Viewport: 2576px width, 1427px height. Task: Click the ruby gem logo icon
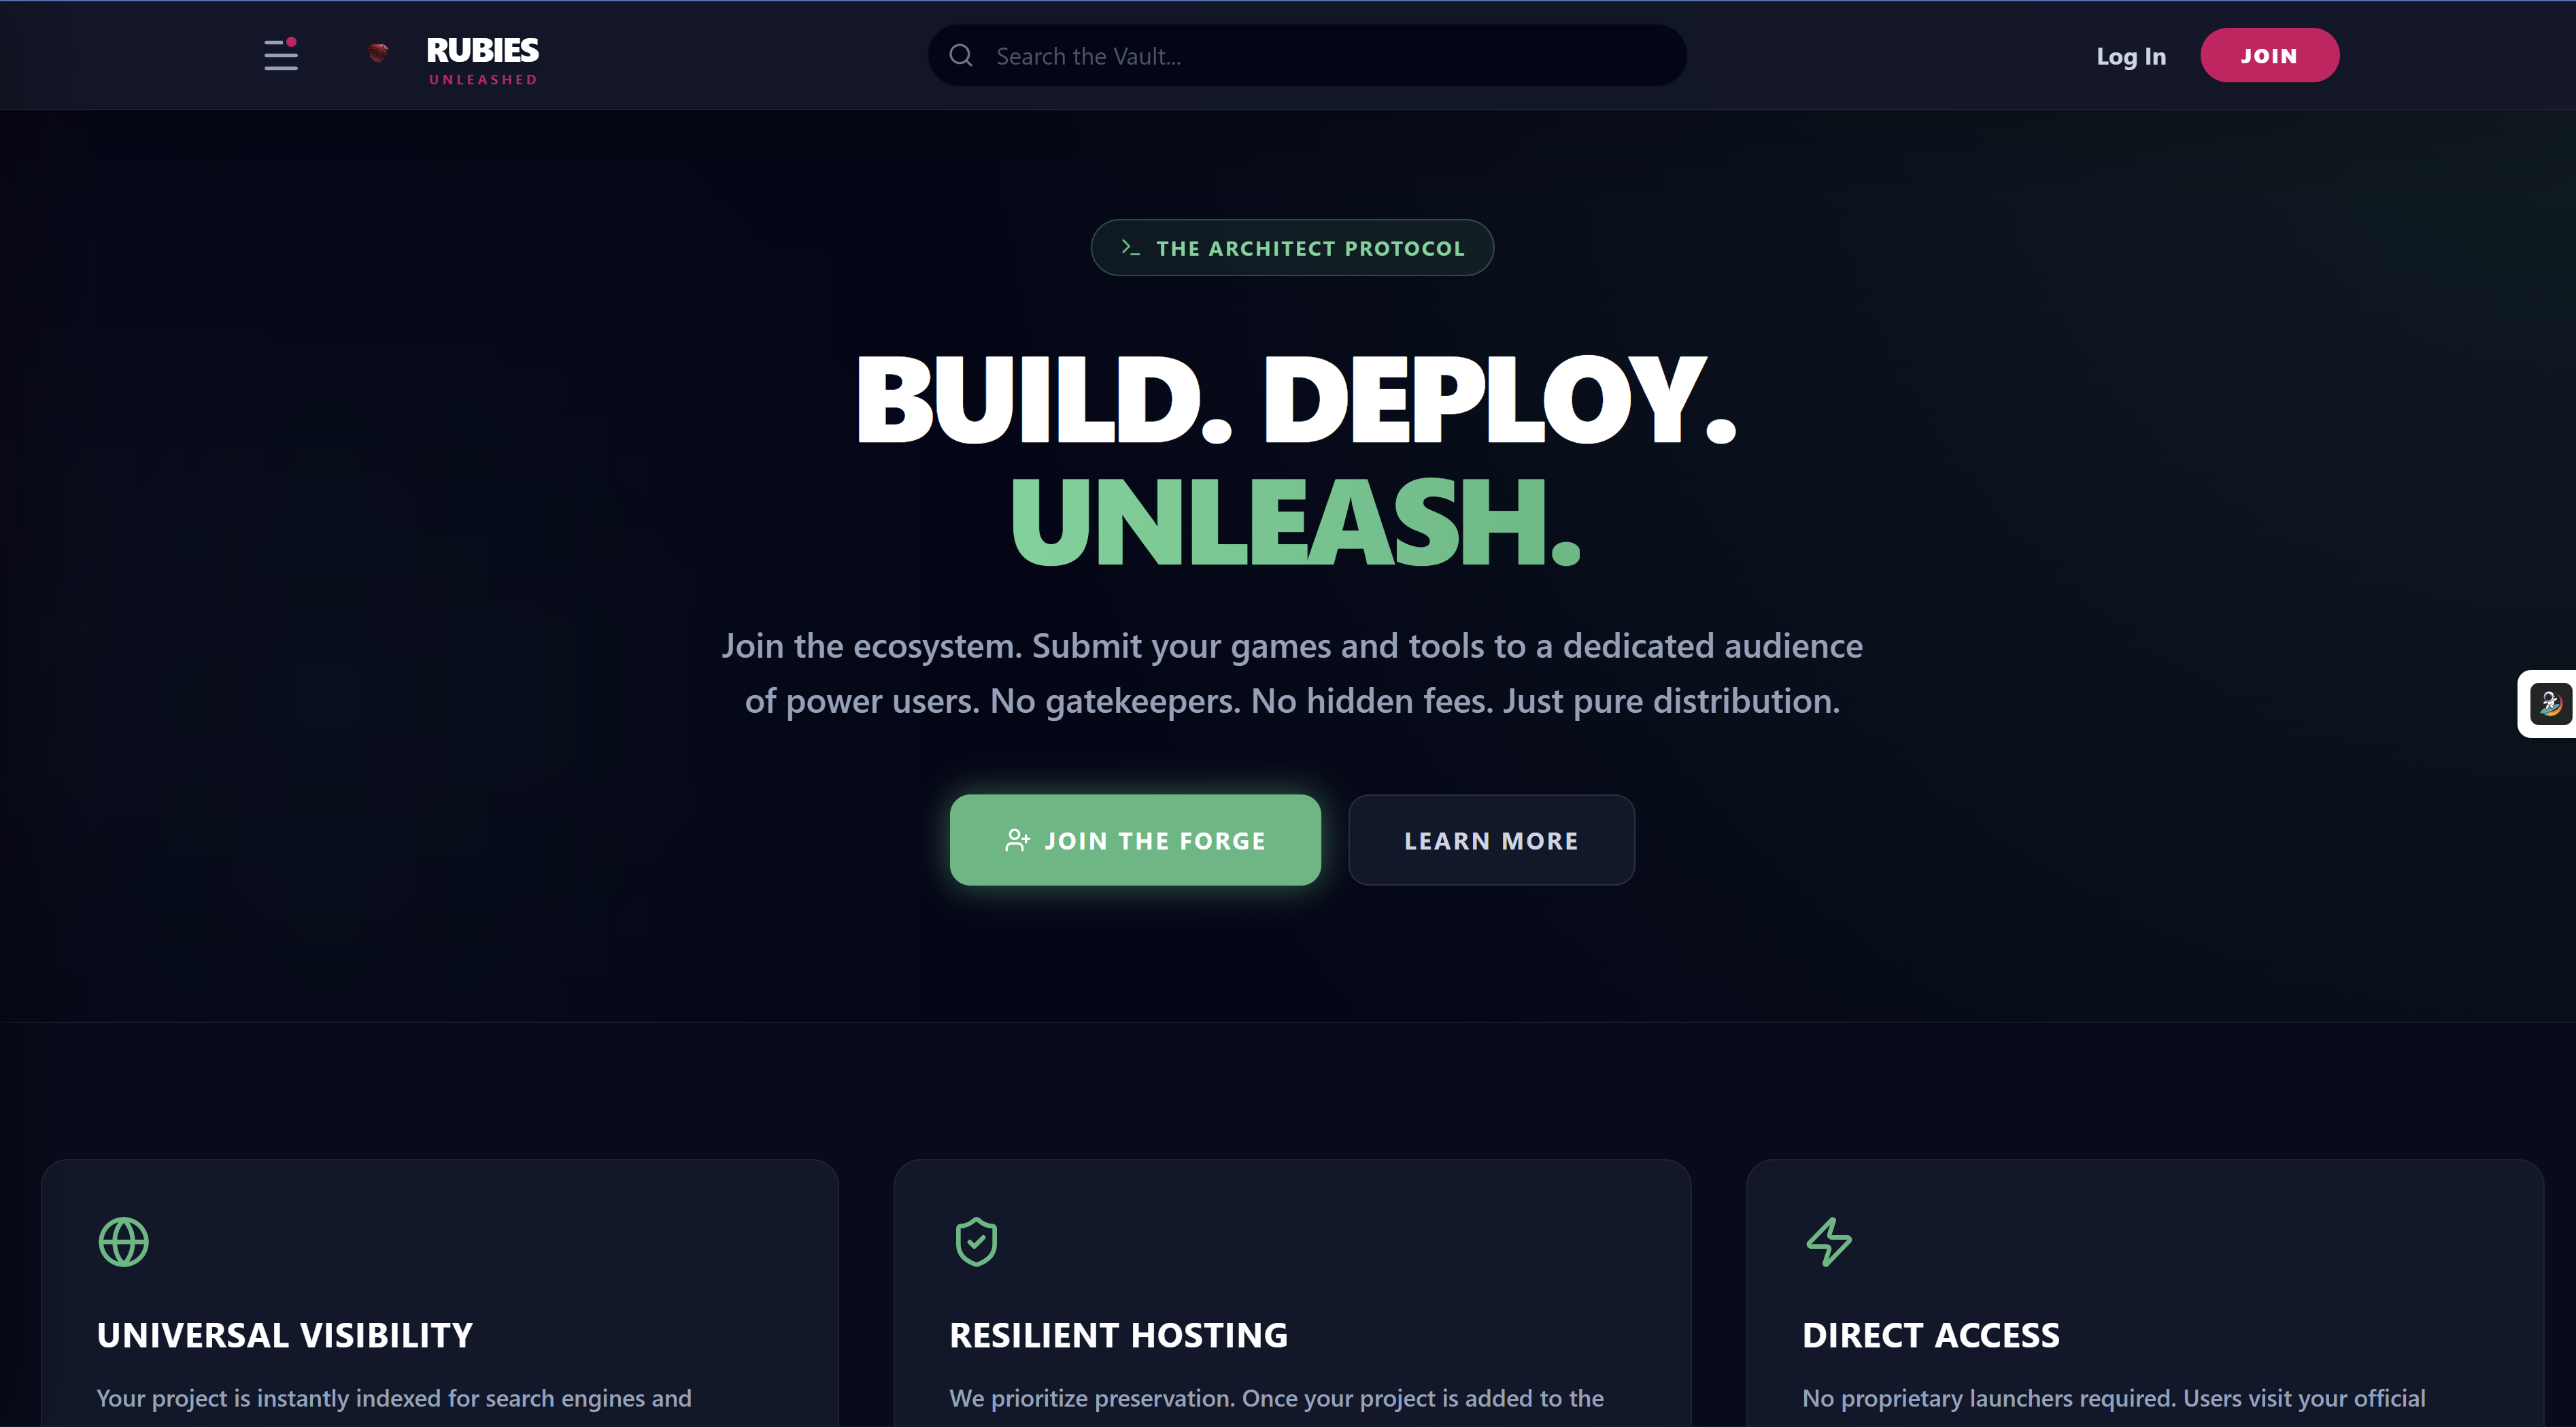(378, 53)
